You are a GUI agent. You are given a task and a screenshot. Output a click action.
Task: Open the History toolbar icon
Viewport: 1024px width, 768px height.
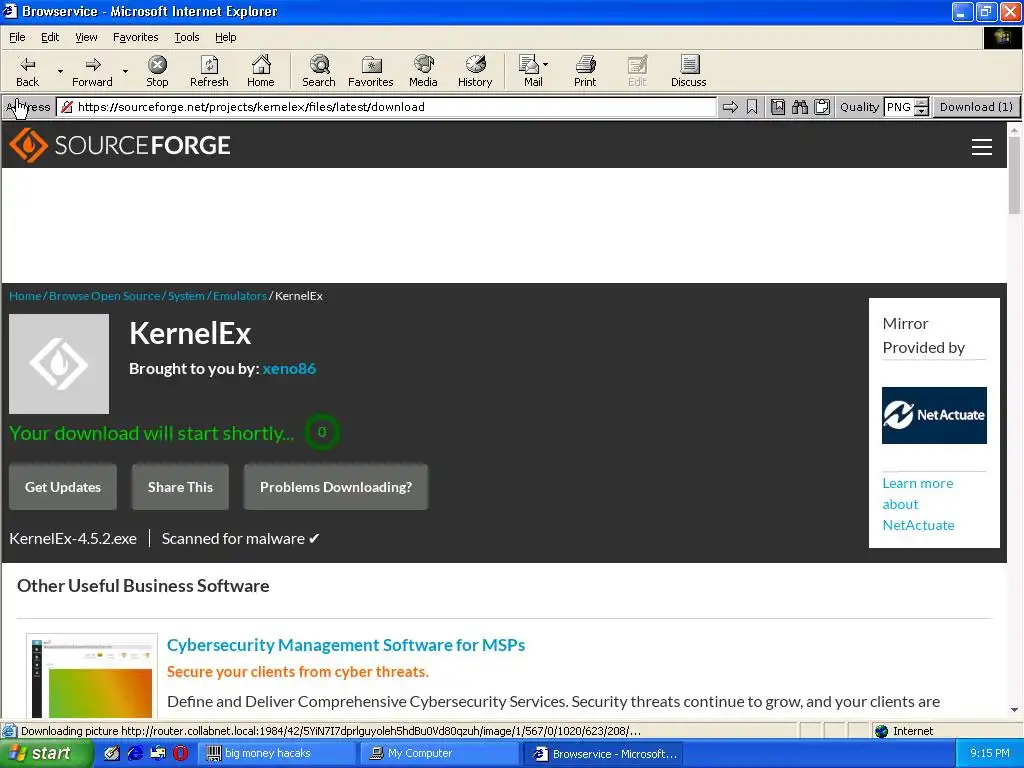click(x=475, y=71)
